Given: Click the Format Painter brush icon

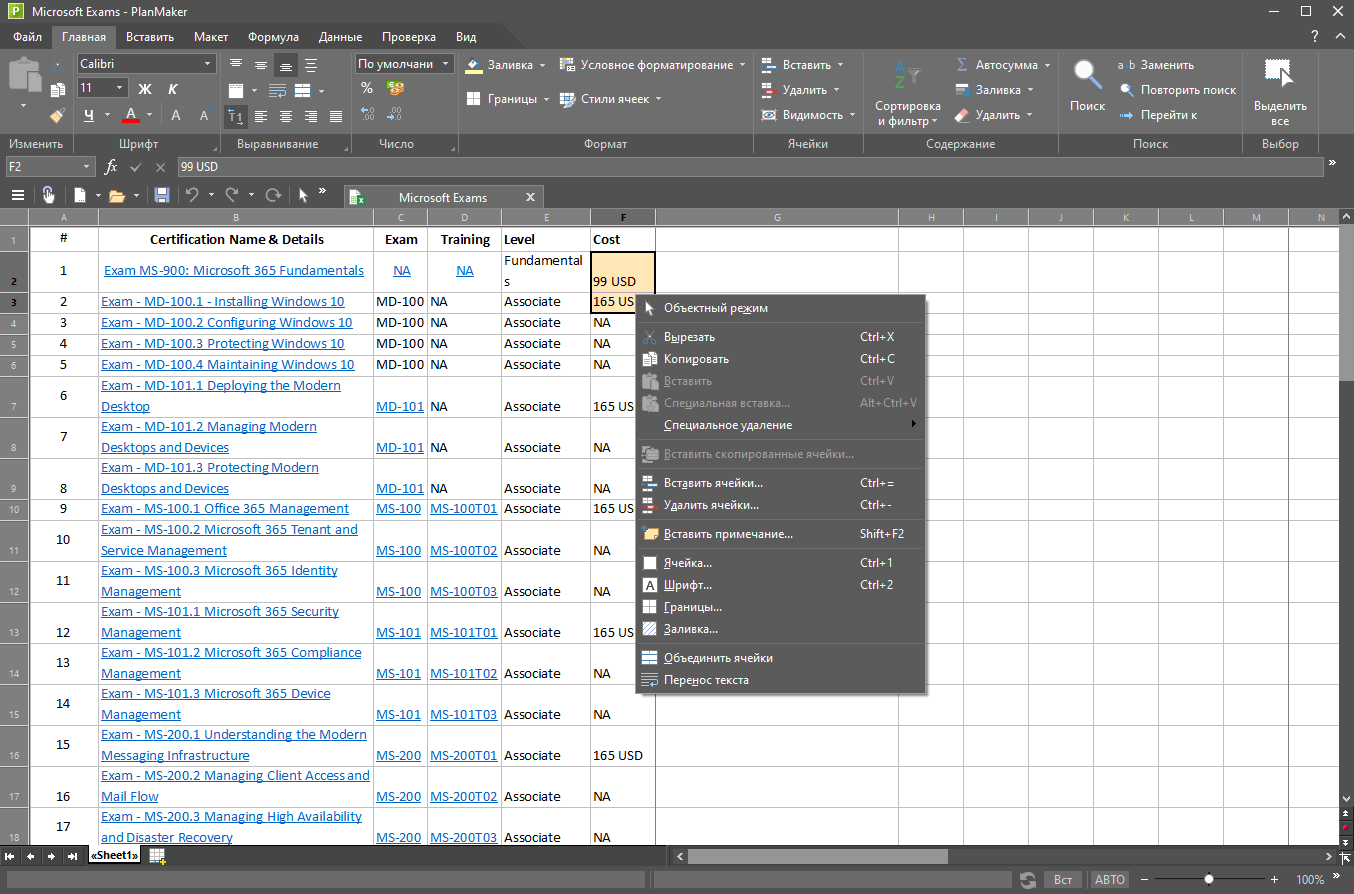Looking at the screenshot, I should [57, 115].
